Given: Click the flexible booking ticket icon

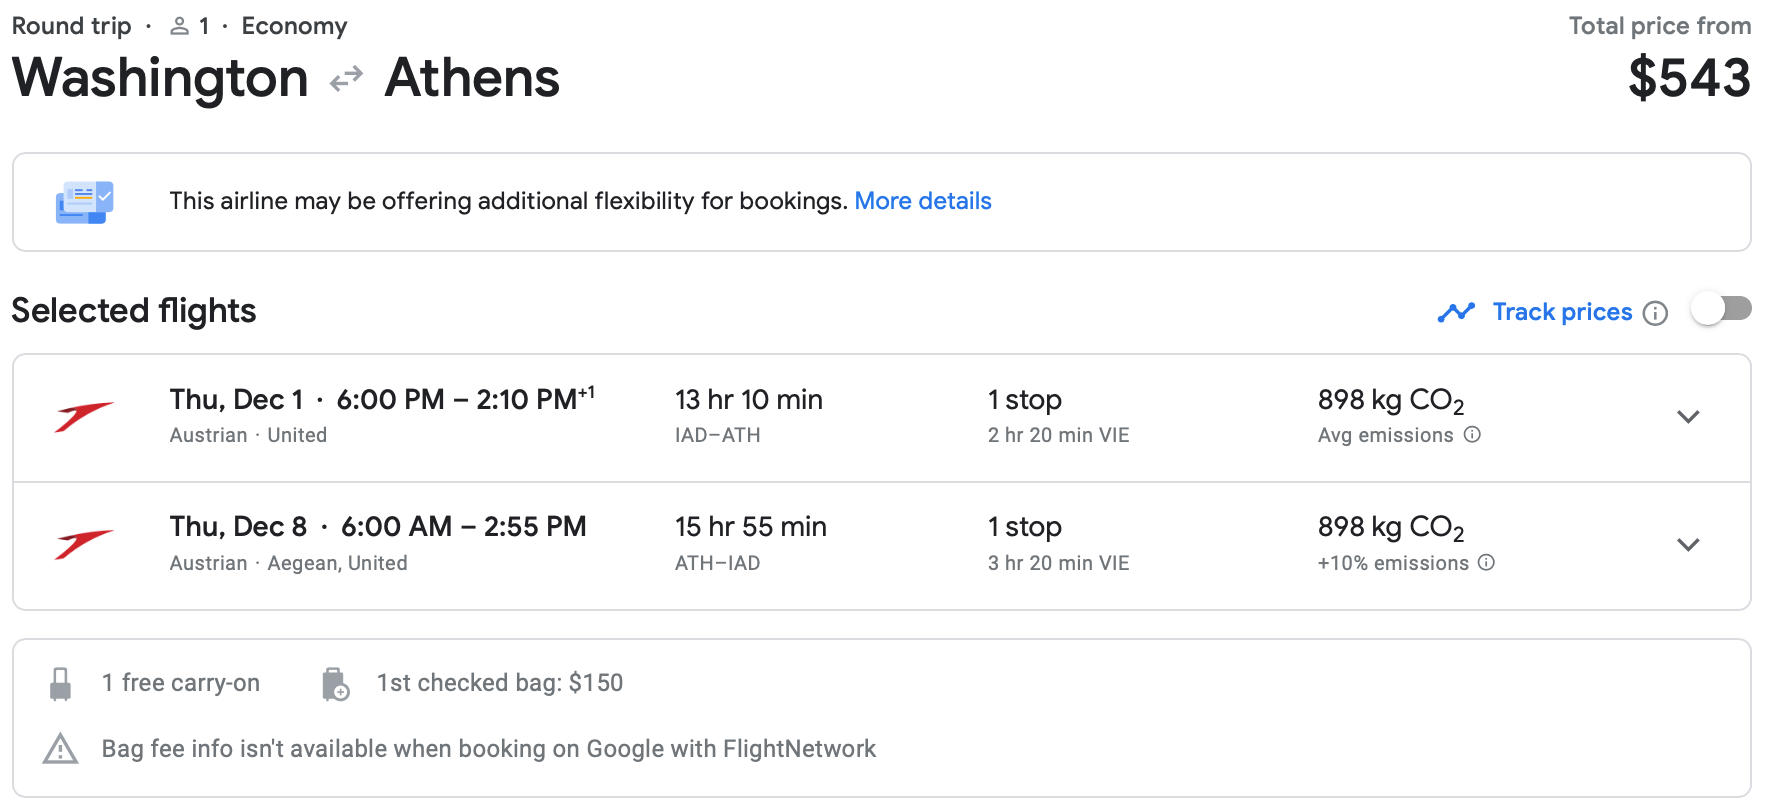Looking at the screenshot, I should [x=84, y=202].
